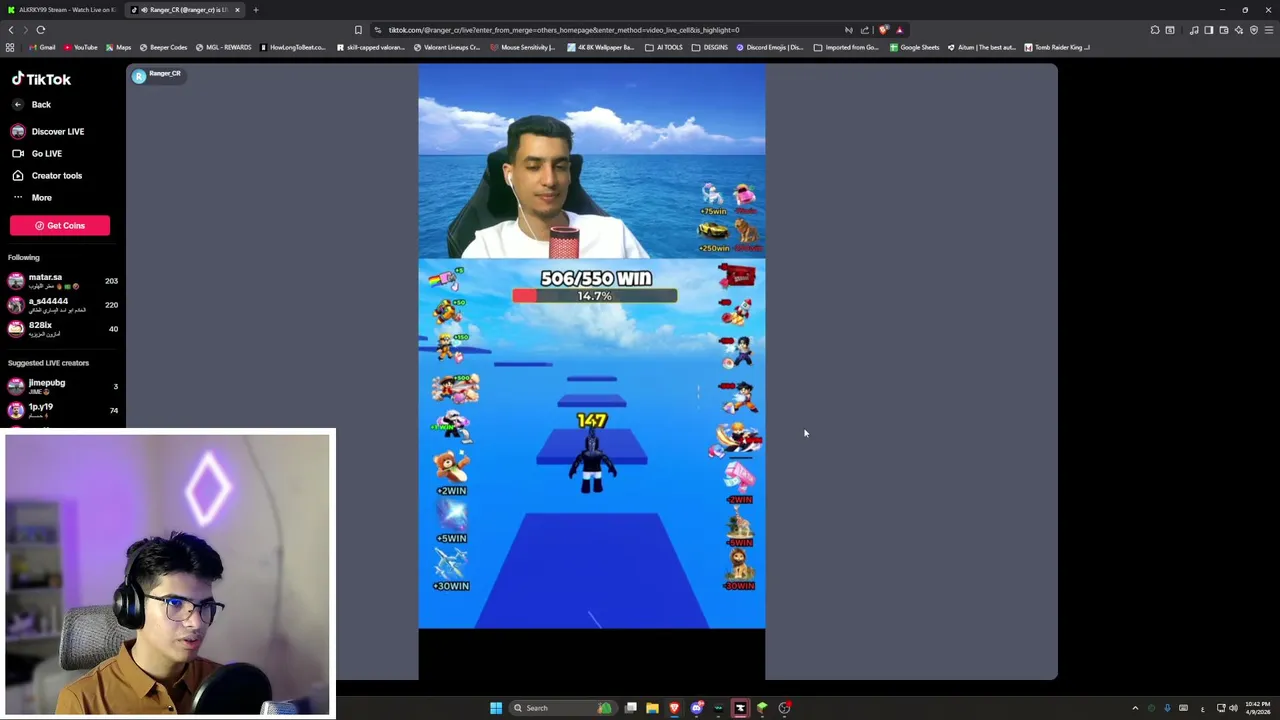Open a_s44444's live from Following
1280x720 pixels.
point(62,305)
